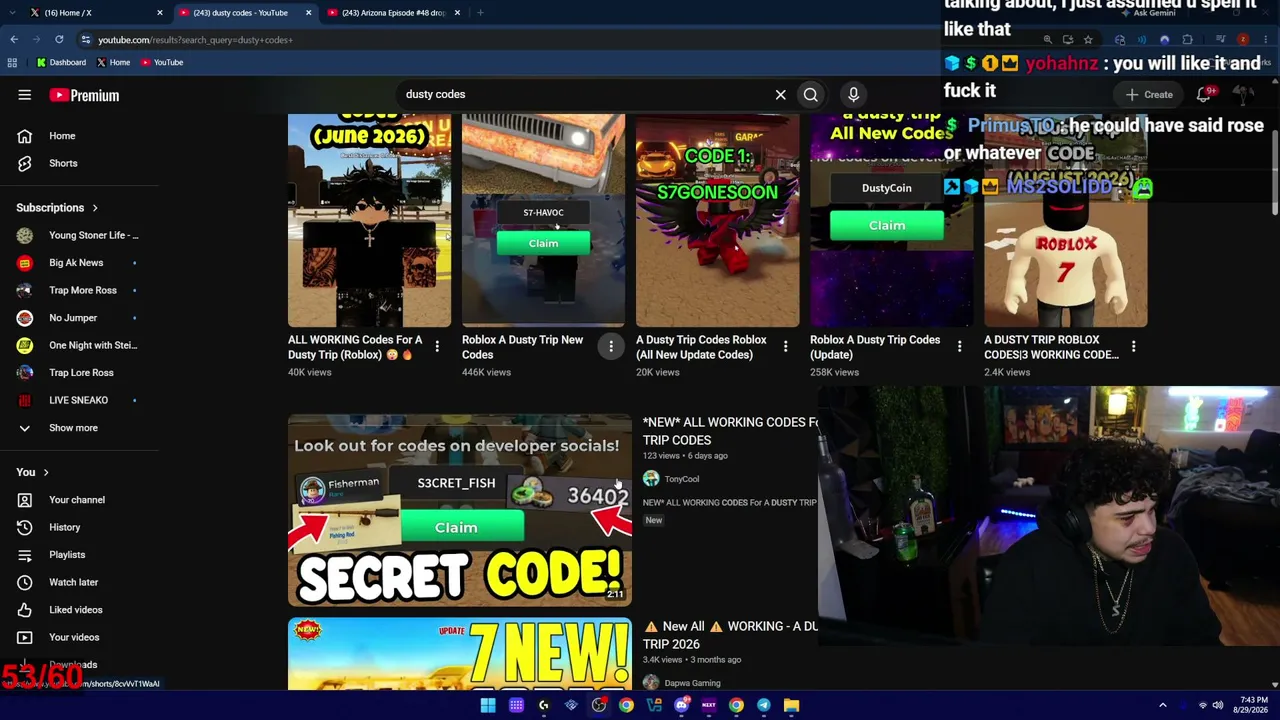Open the TonyCool channel name link
Viewport: 1280px width, 720px height.
pyautogui.click(x=682, y=479)
